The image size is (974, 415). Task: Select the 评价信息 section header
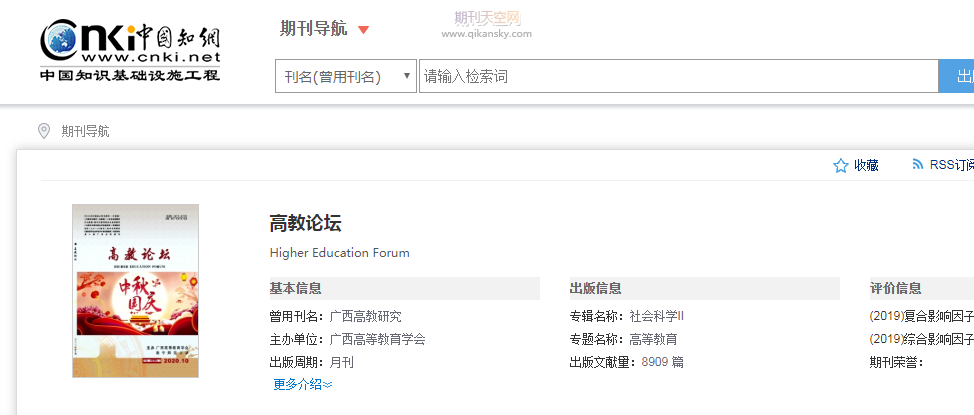[896, 289]
